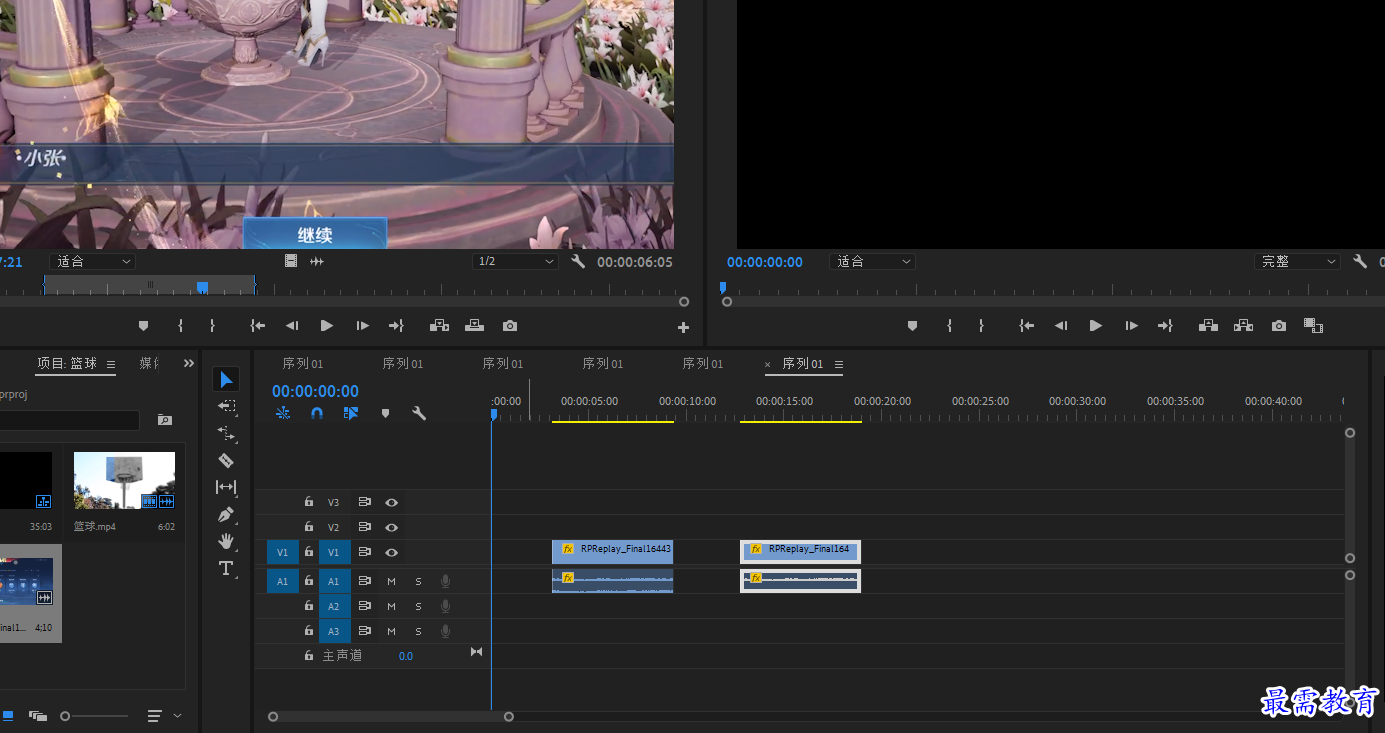The width and height of the screenshot is (1385, 733).
Task: Select the Slip tool
Action: (226, 487)
